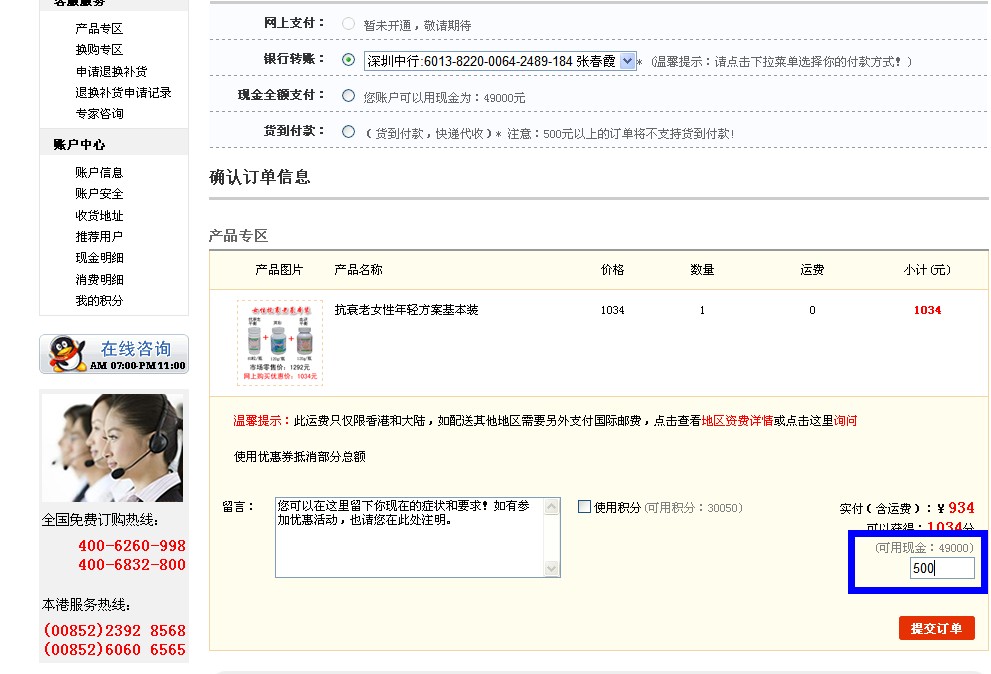Click hotline number 400-6832-800
Viewport: 991px width, 674px height.
(x=131, y=565)
